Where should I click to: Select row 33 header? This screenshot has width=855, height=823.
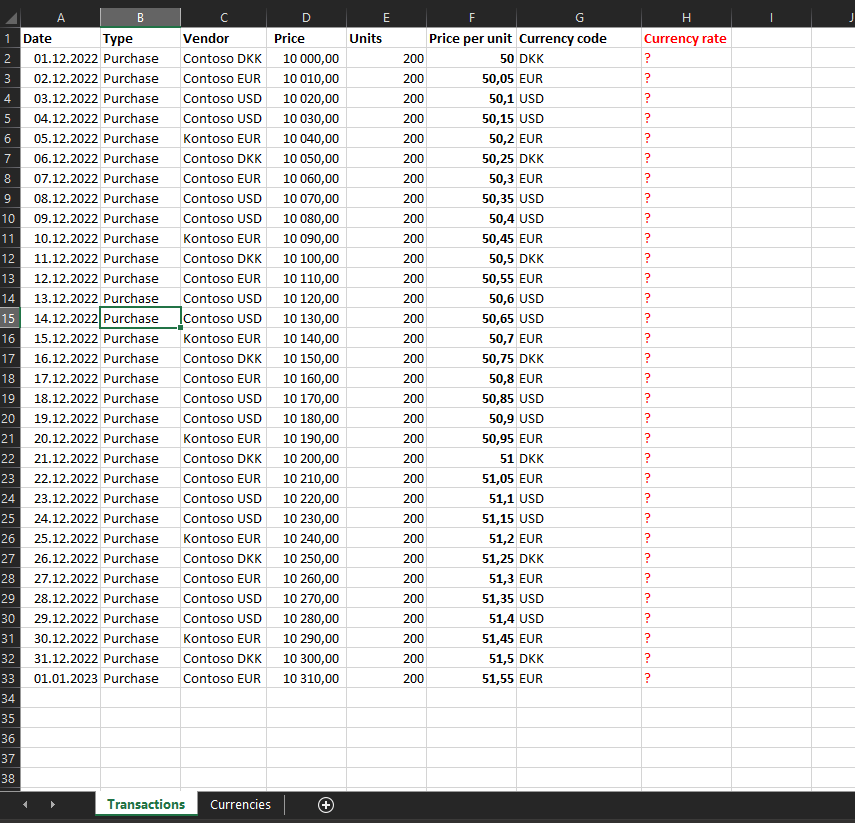pos(10,678)
